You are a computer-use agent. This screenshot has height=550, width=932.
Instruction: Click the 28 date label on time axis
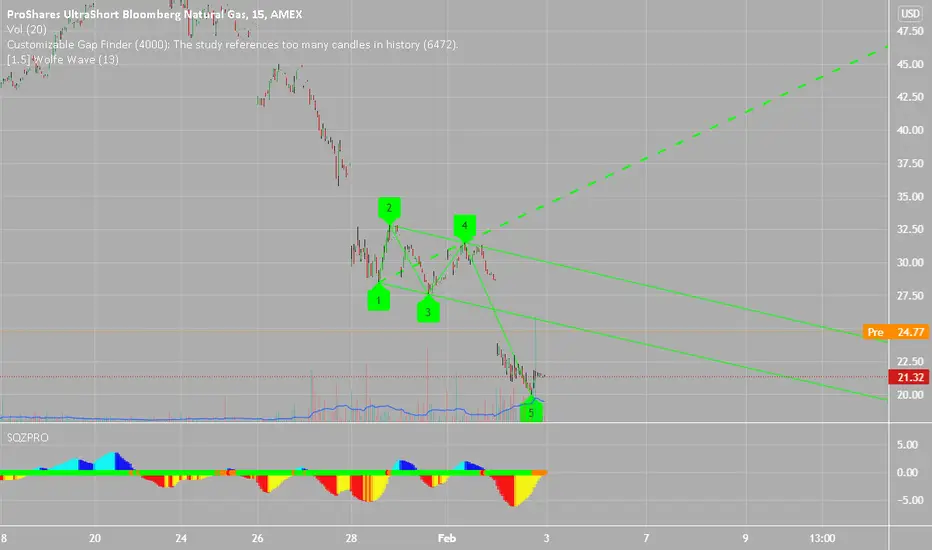pos(351,538)
